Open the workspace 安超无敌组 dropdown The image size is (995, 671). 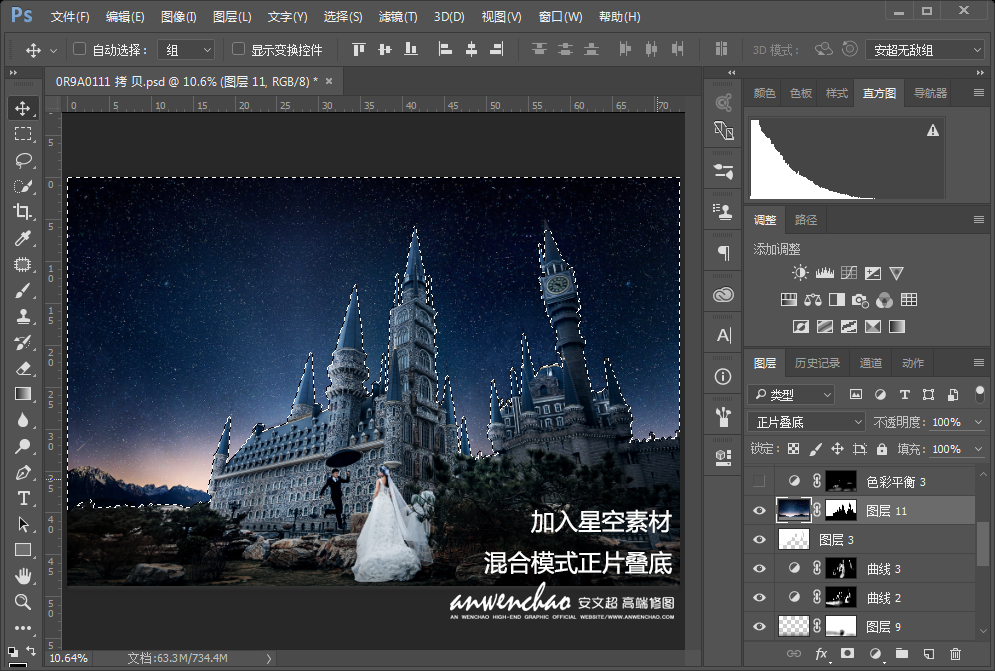pos(925,50)
